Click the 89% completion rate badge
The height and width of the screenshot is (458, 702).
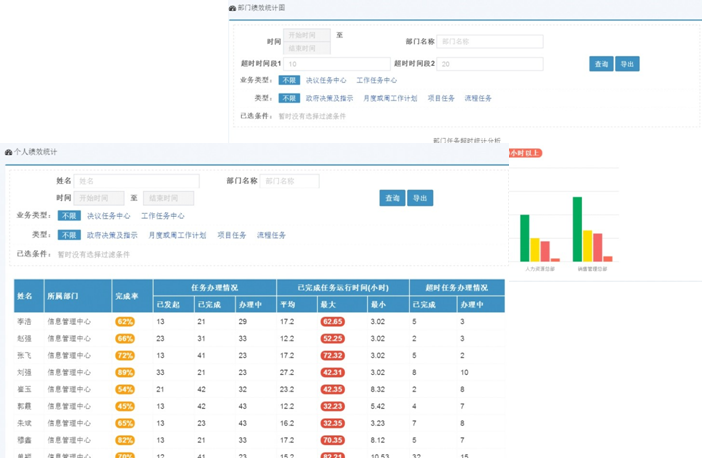125,372
